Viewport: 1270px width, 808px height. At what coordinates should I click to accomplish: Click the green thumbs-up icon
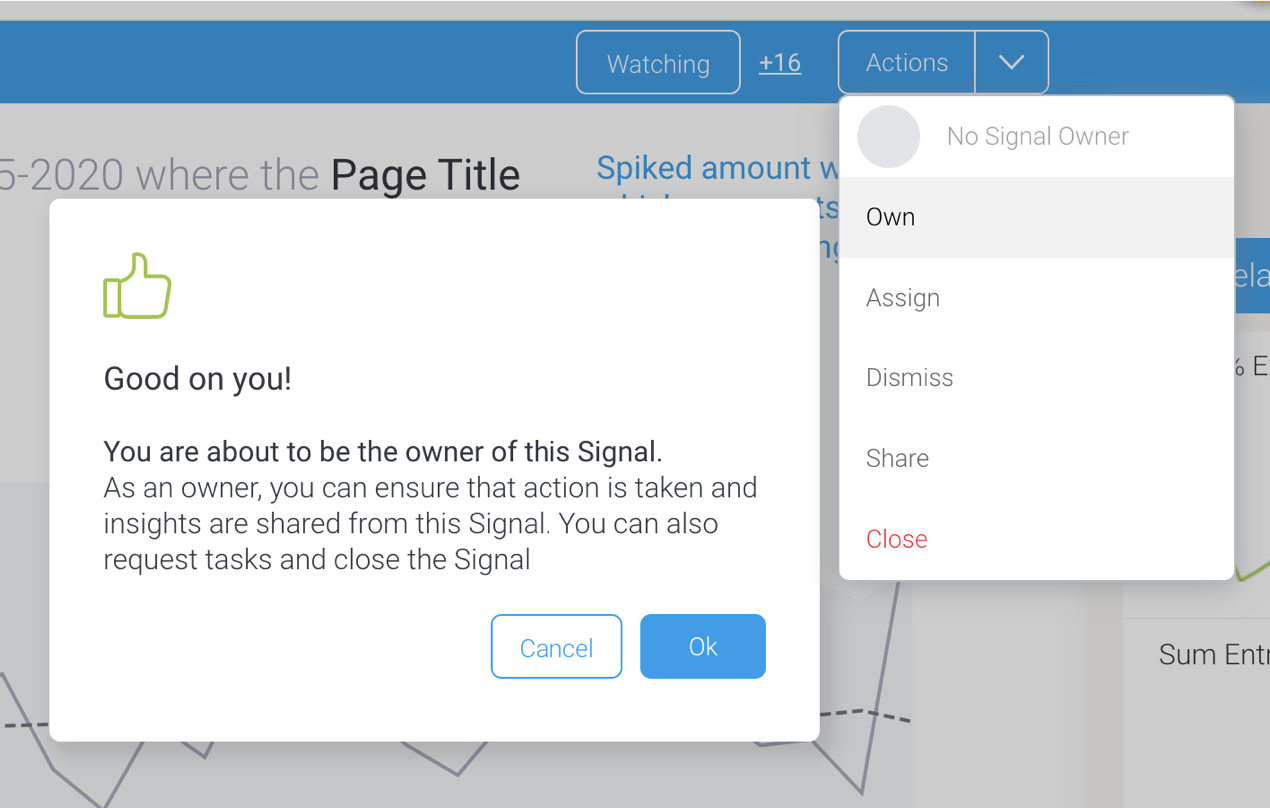137,286
